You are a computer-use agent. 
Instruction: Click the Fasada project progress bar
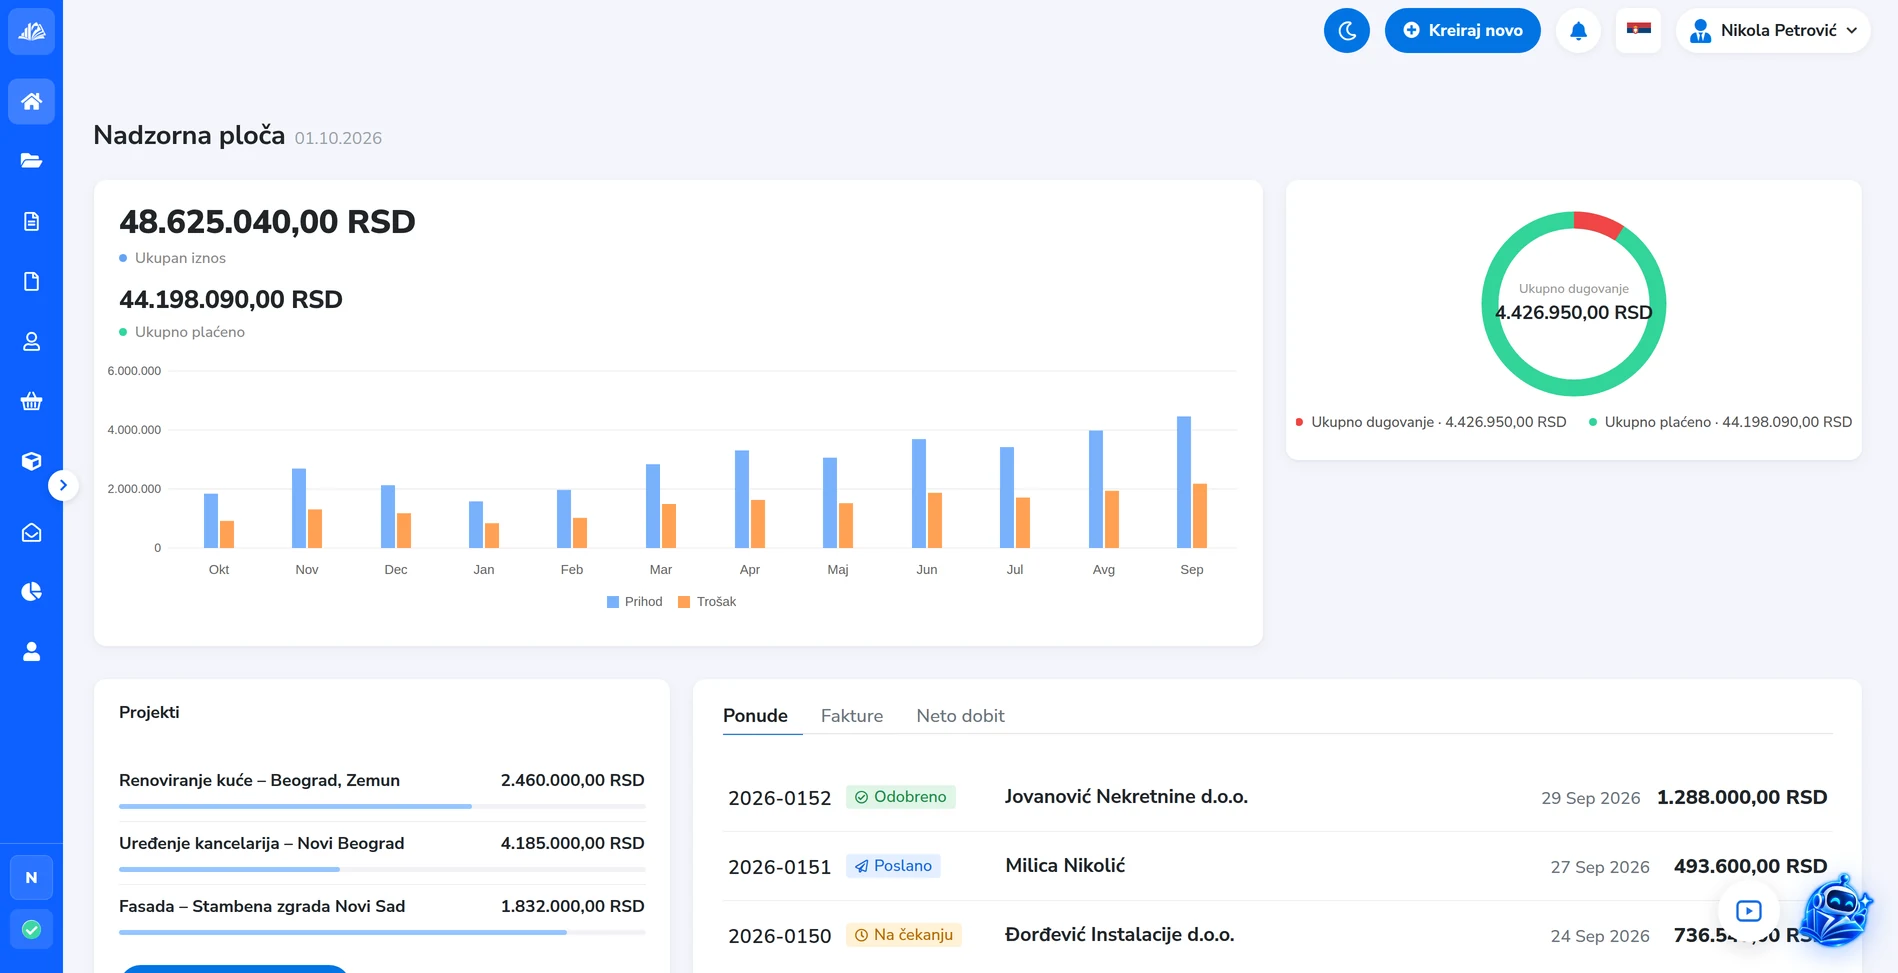[382, 932]
